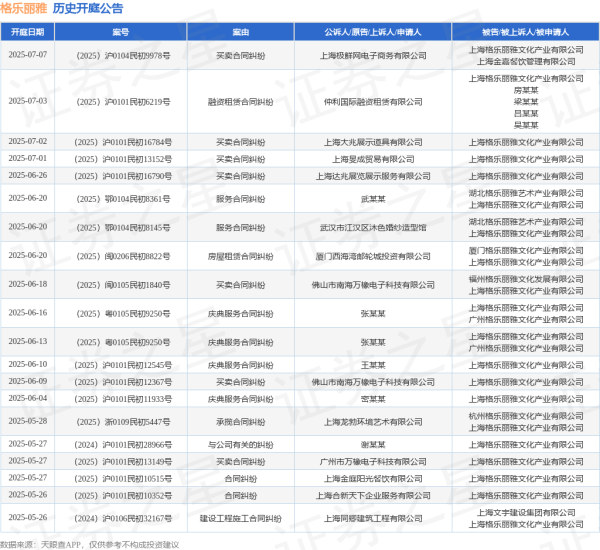Select the 案由 column header
This screenshot has height=550, width=600.
pyautogui.click(x=240, y=33)
